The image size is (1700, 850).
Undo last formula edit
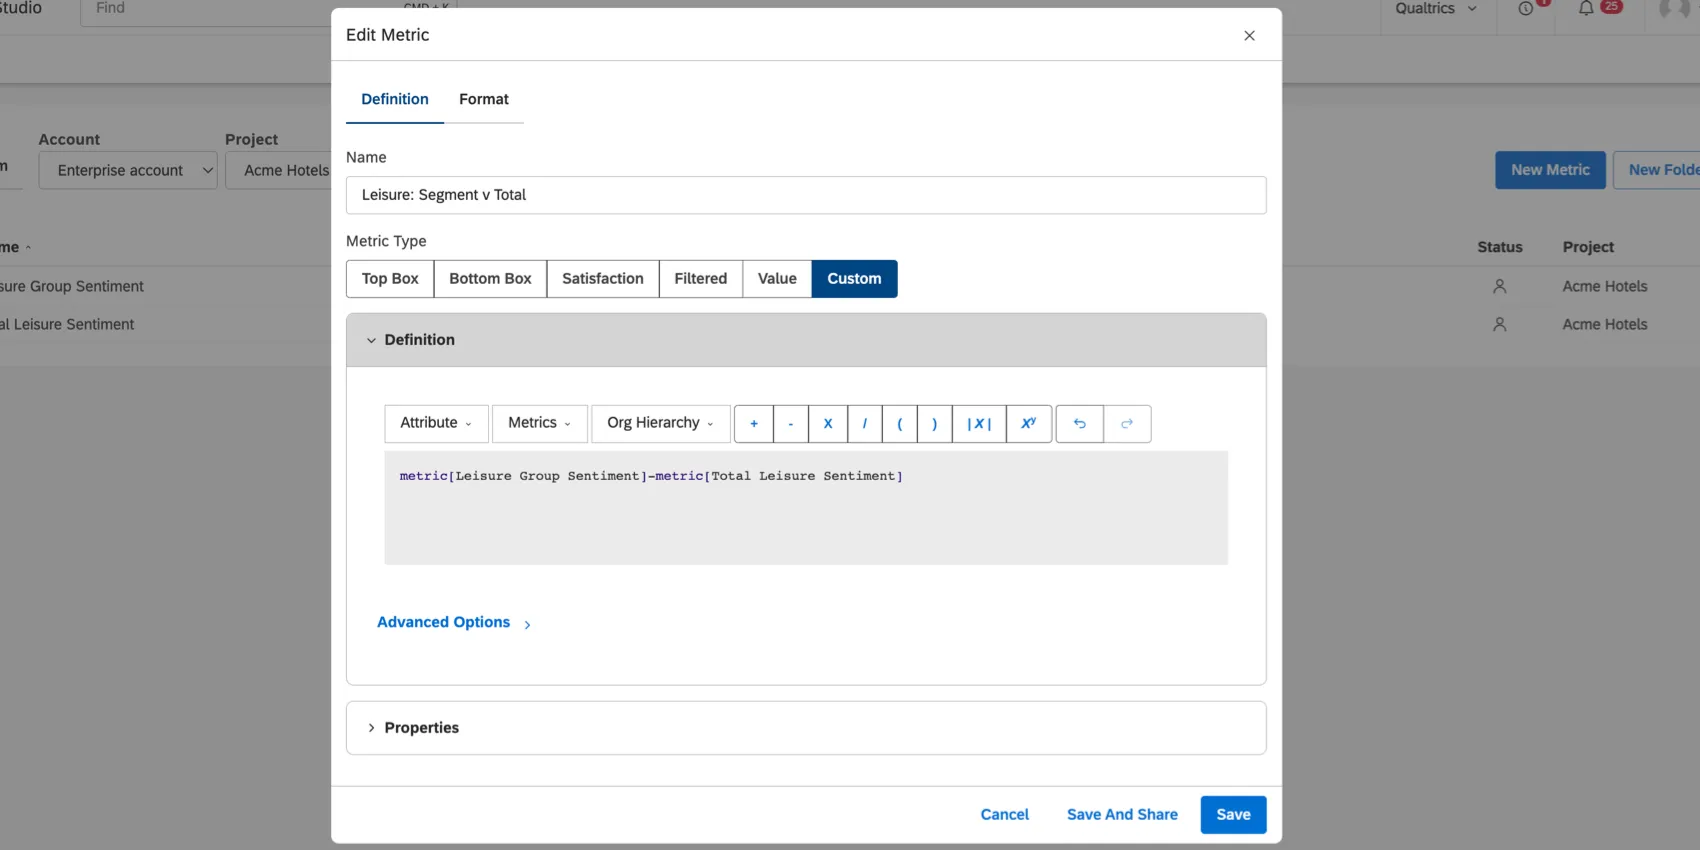tap(1080, 424)
